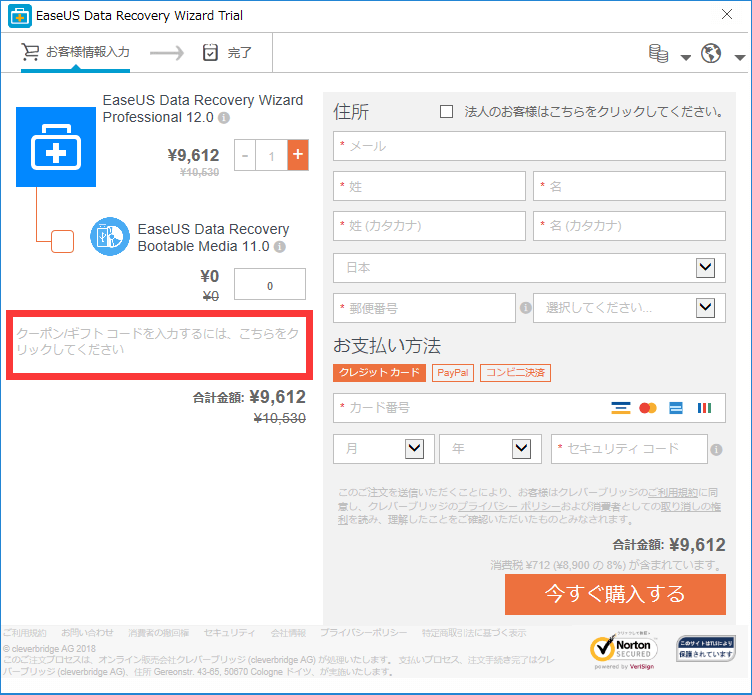
Task: Open the globe language selector
Action: click(711, 53)
